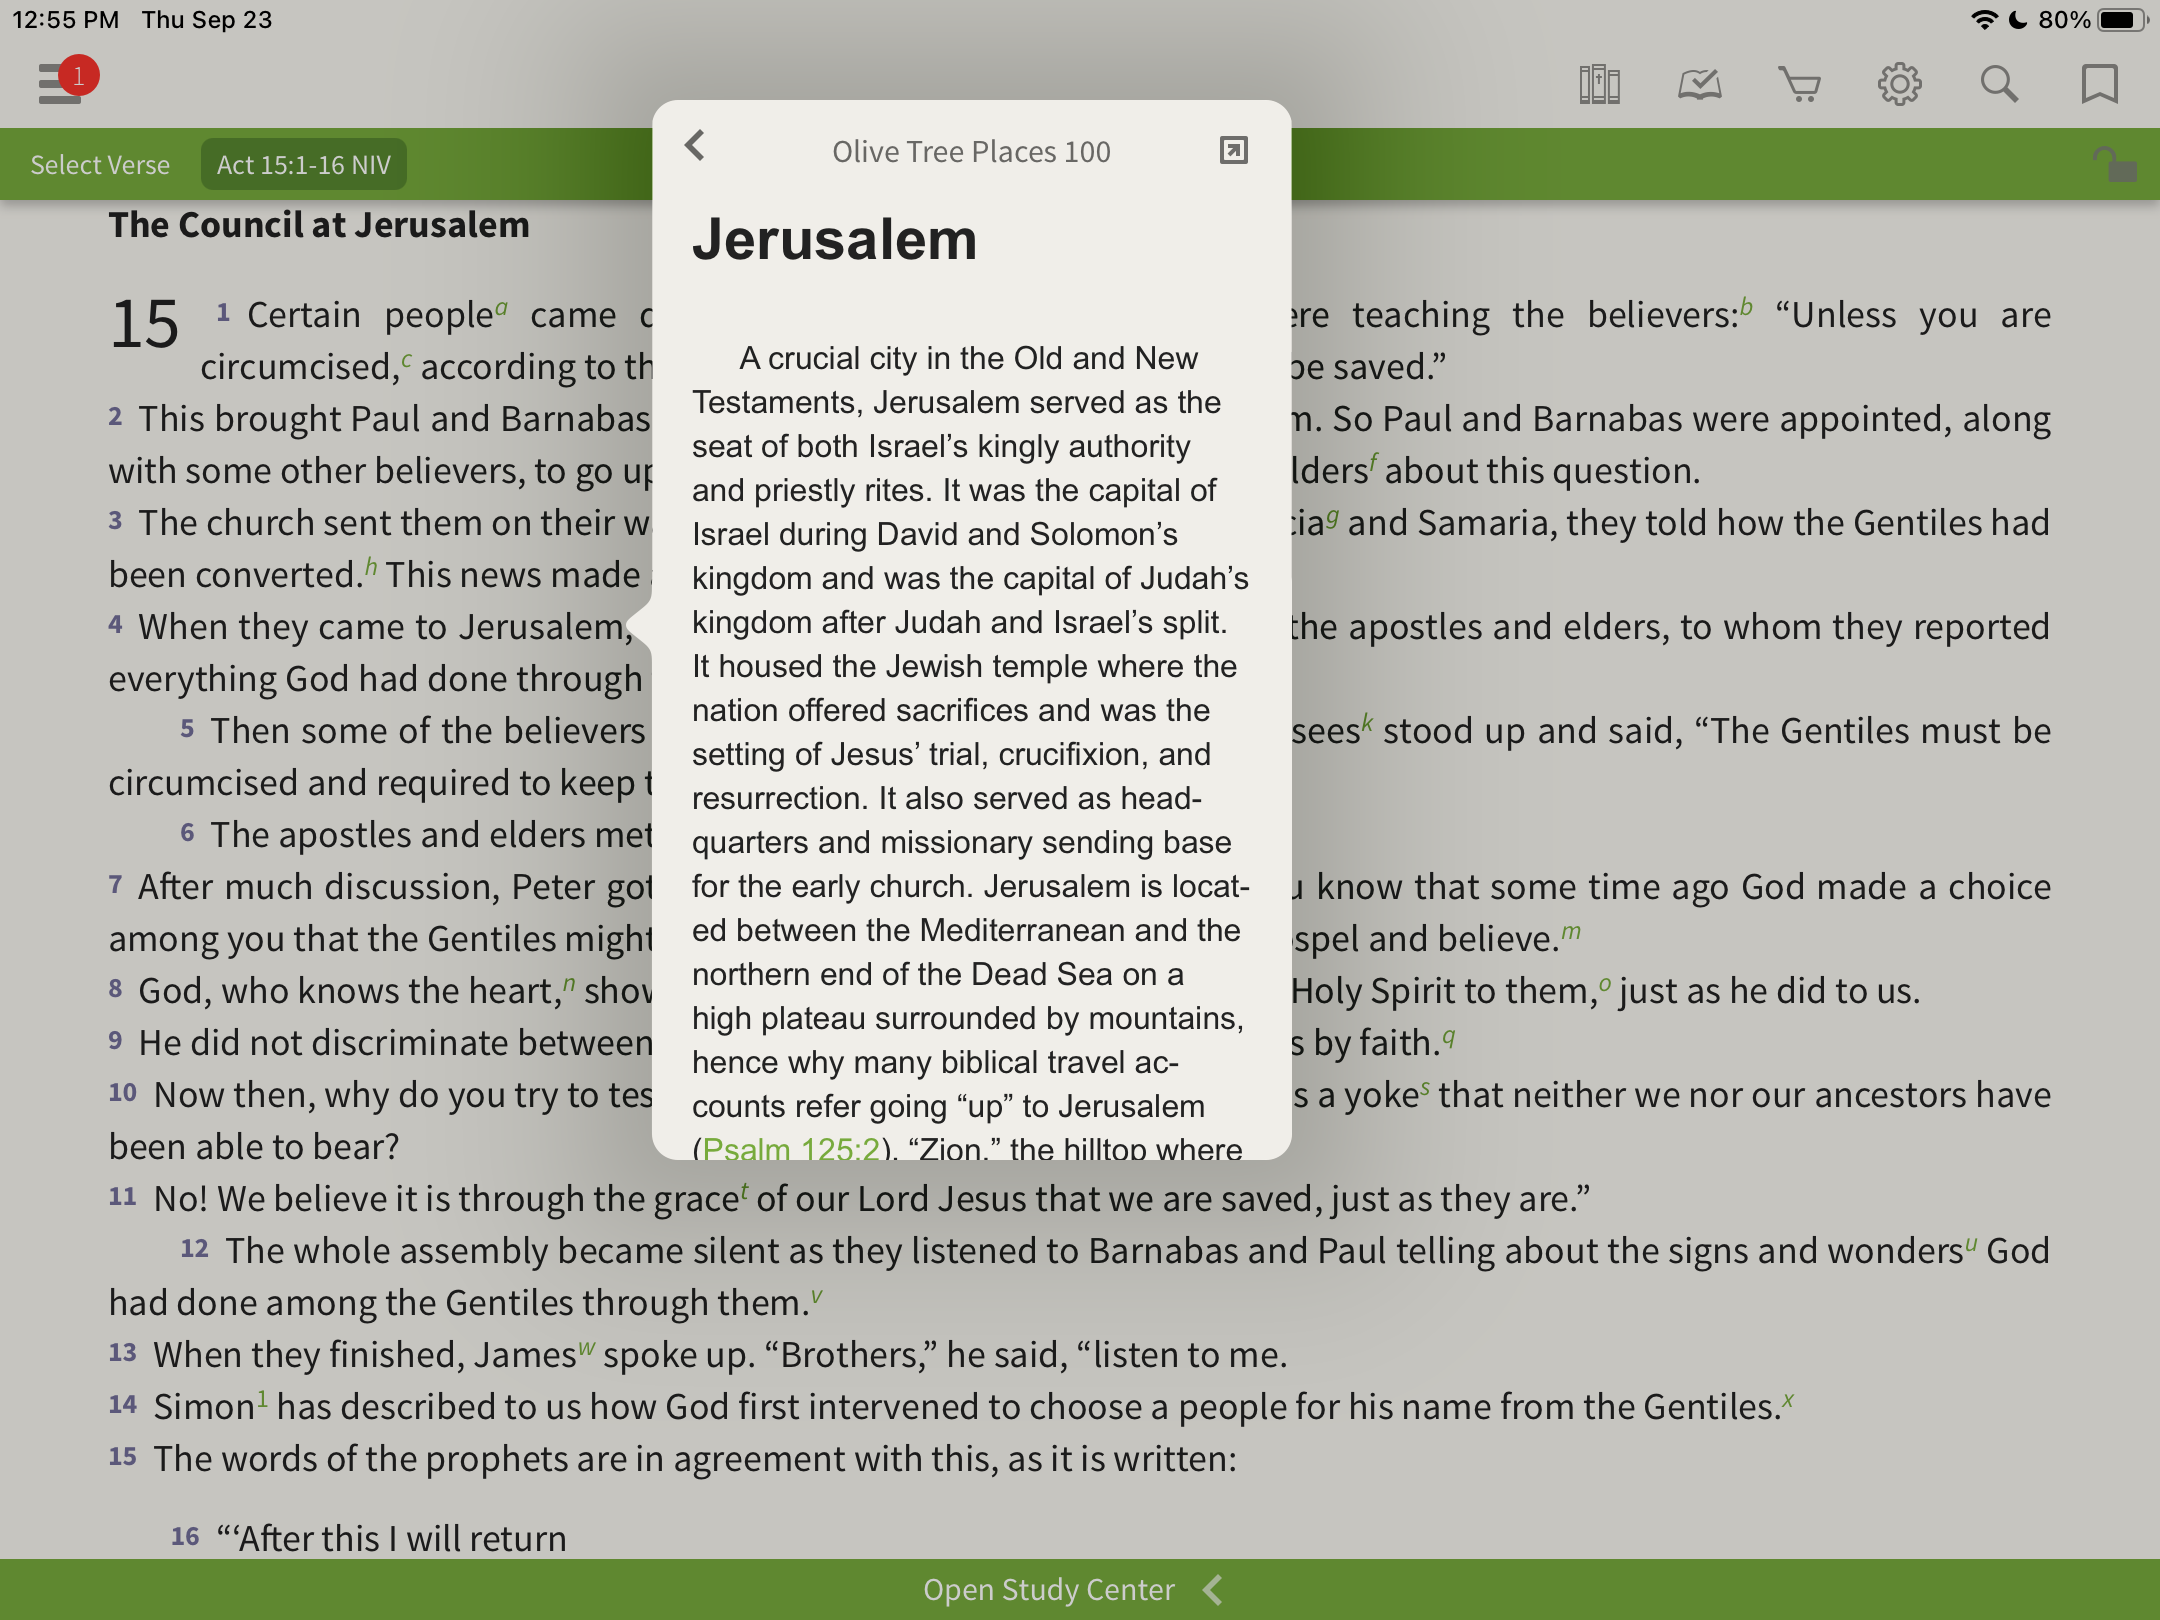Open footnote b after 'believers:'
Screen dimensions: 2160x1620
1746,307
